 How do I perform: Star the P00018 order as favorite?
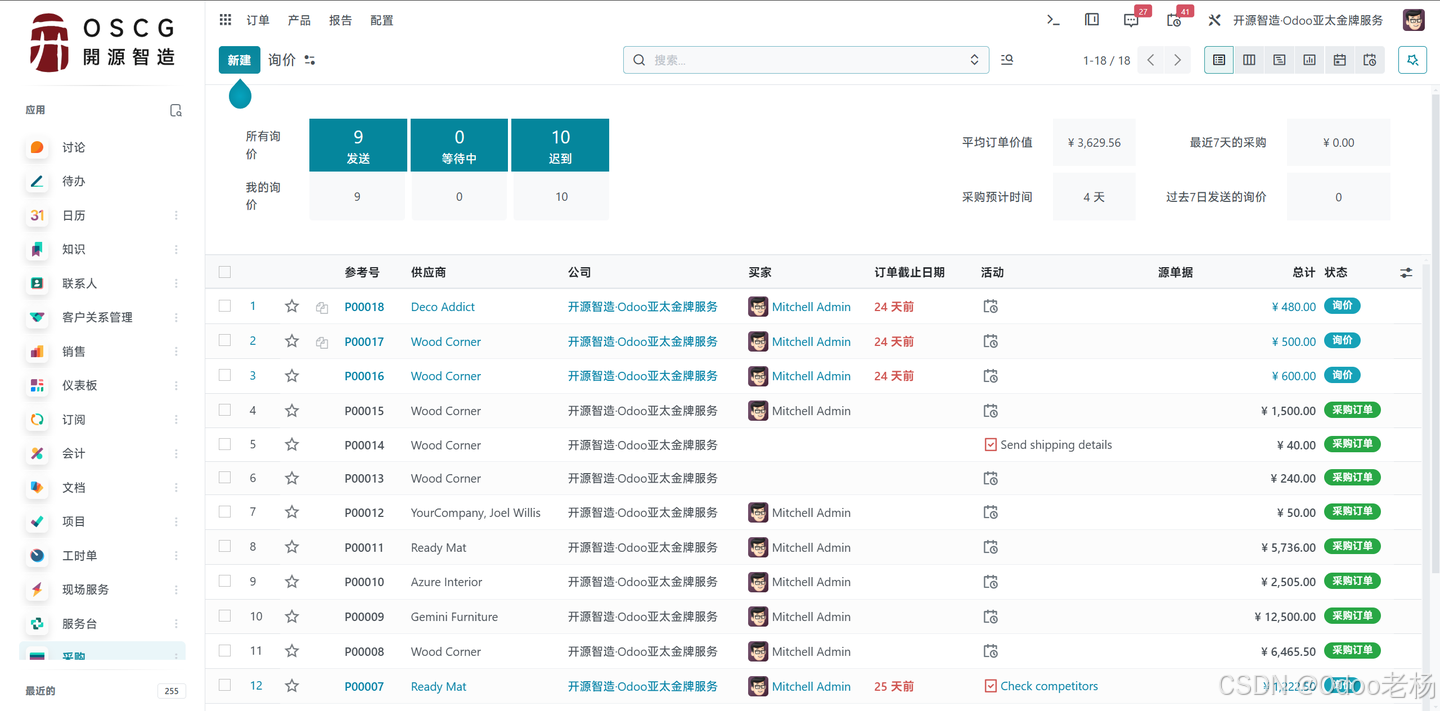(x=292, y=306)
